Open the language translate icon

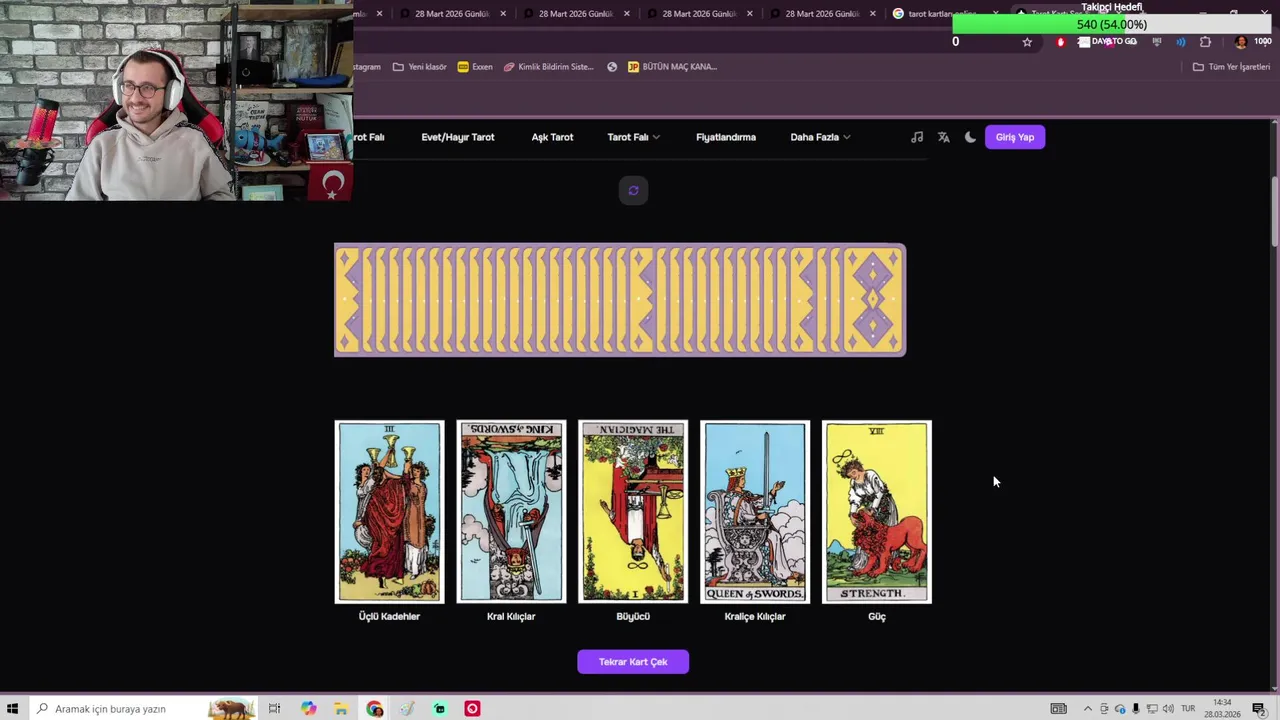click(943, 137)
